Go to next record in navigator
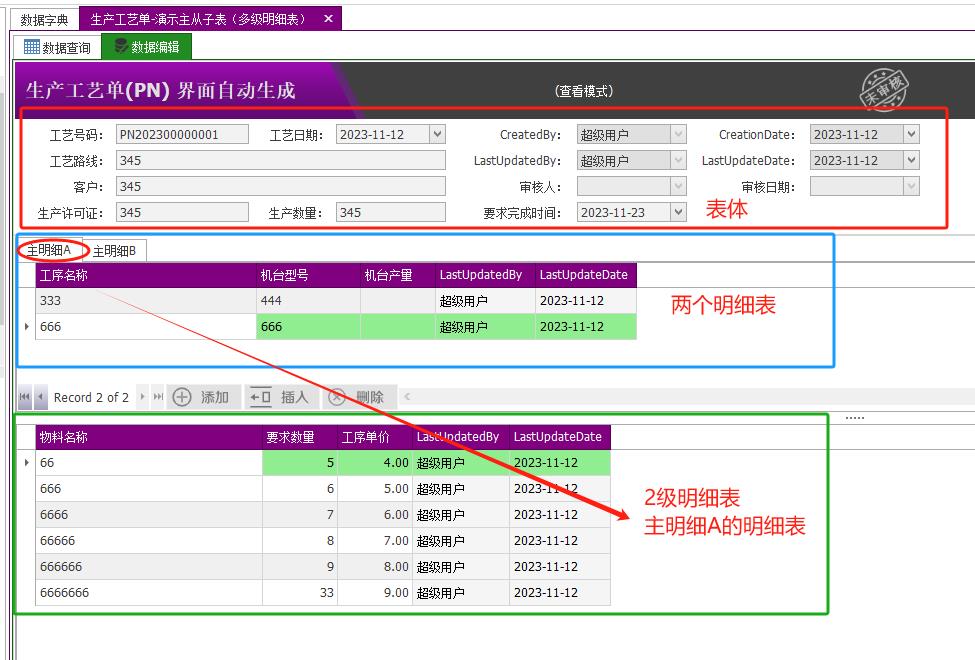The image size is (975, 660). click(x=142, y=397)
